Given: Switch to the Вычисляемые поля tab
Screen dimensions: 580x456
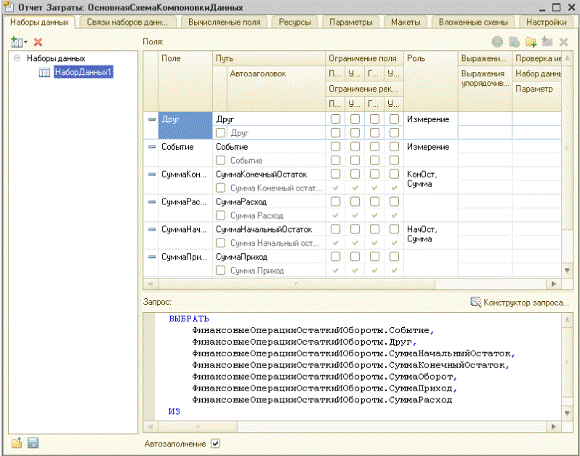Looking at the screenshot, I should [224, 22].
